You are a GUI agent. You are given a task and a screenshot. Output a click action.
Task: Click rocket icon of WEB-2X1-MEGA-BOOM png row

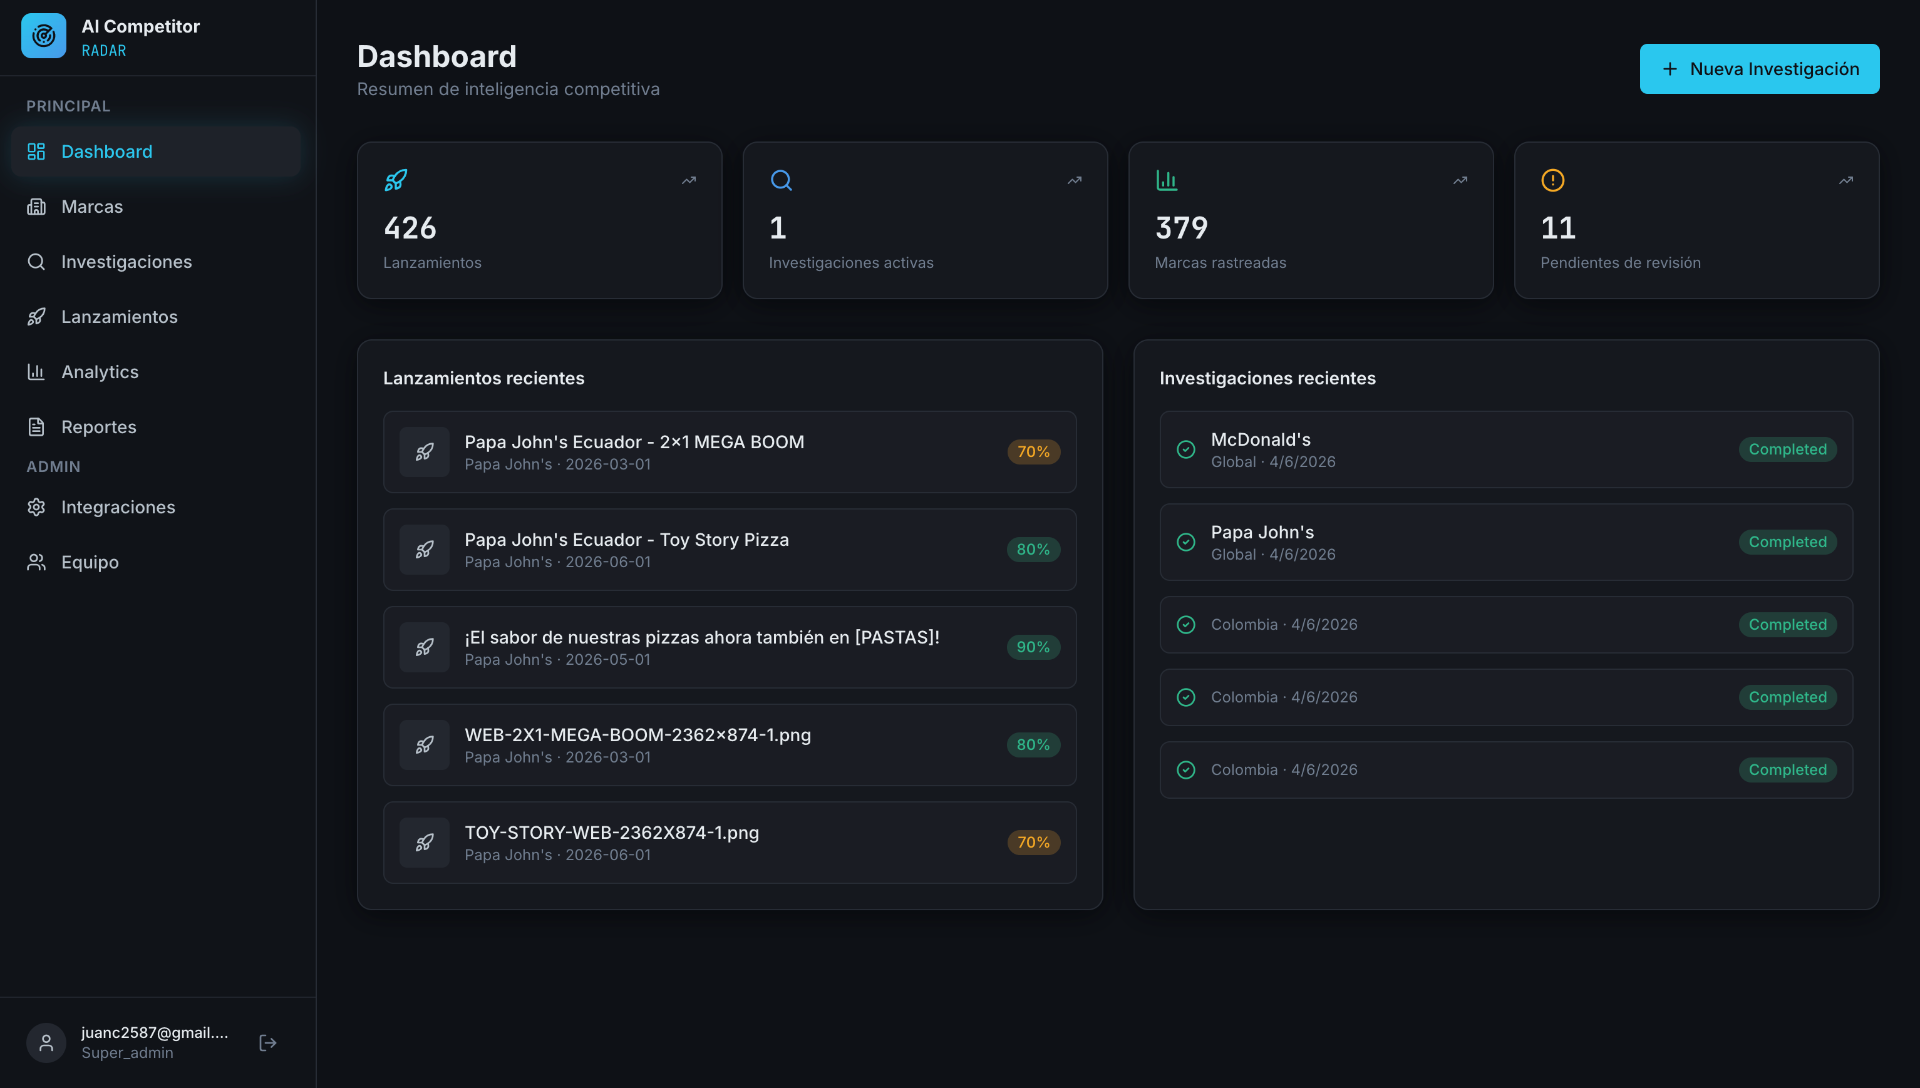coord(425,745)
